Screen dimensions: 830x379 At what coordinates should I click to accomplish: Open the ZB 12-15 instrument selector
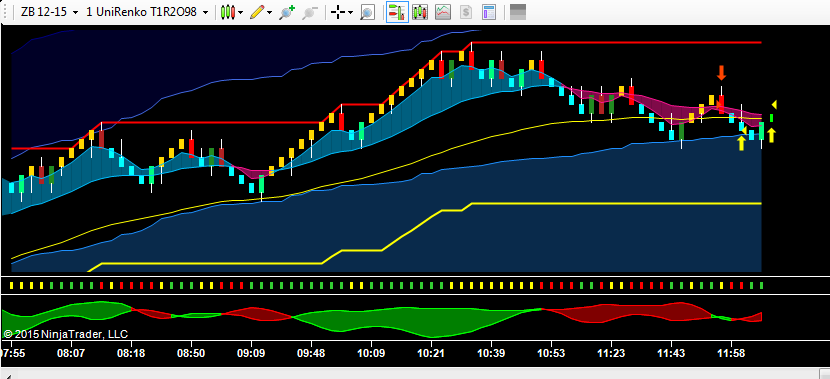click(43, 12)
